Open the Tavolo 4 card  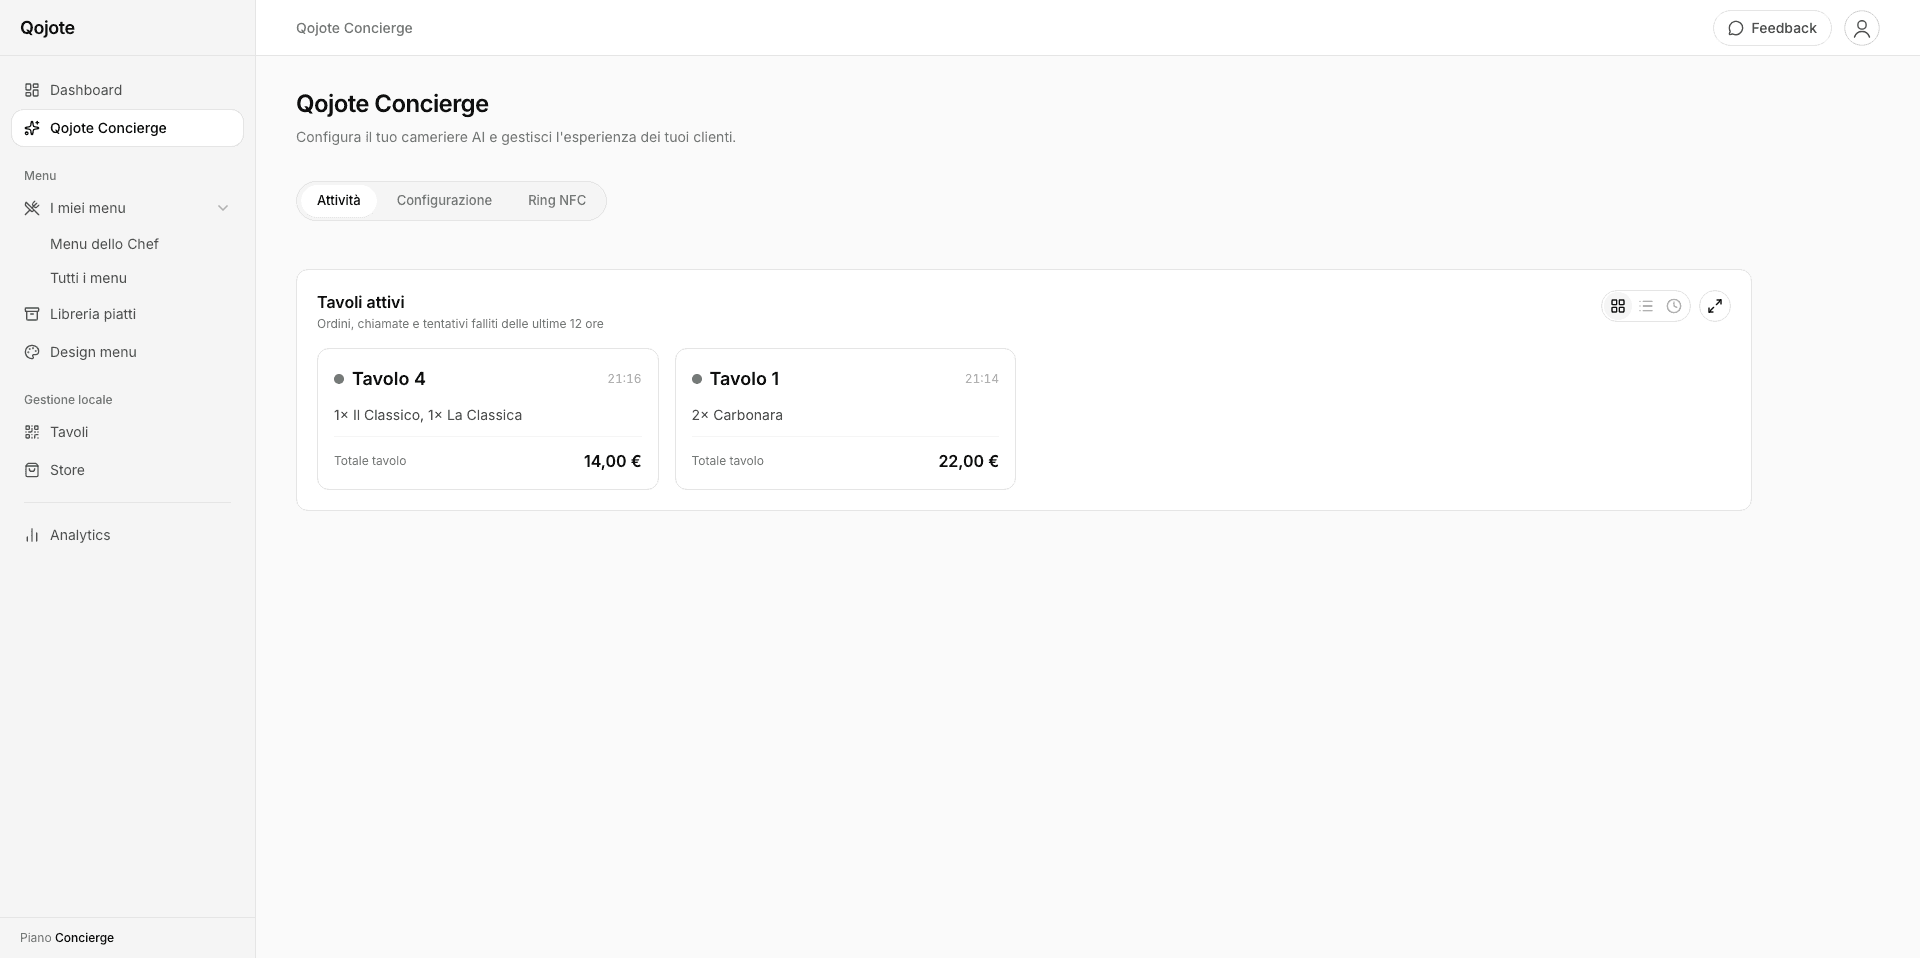pos(488,419)
